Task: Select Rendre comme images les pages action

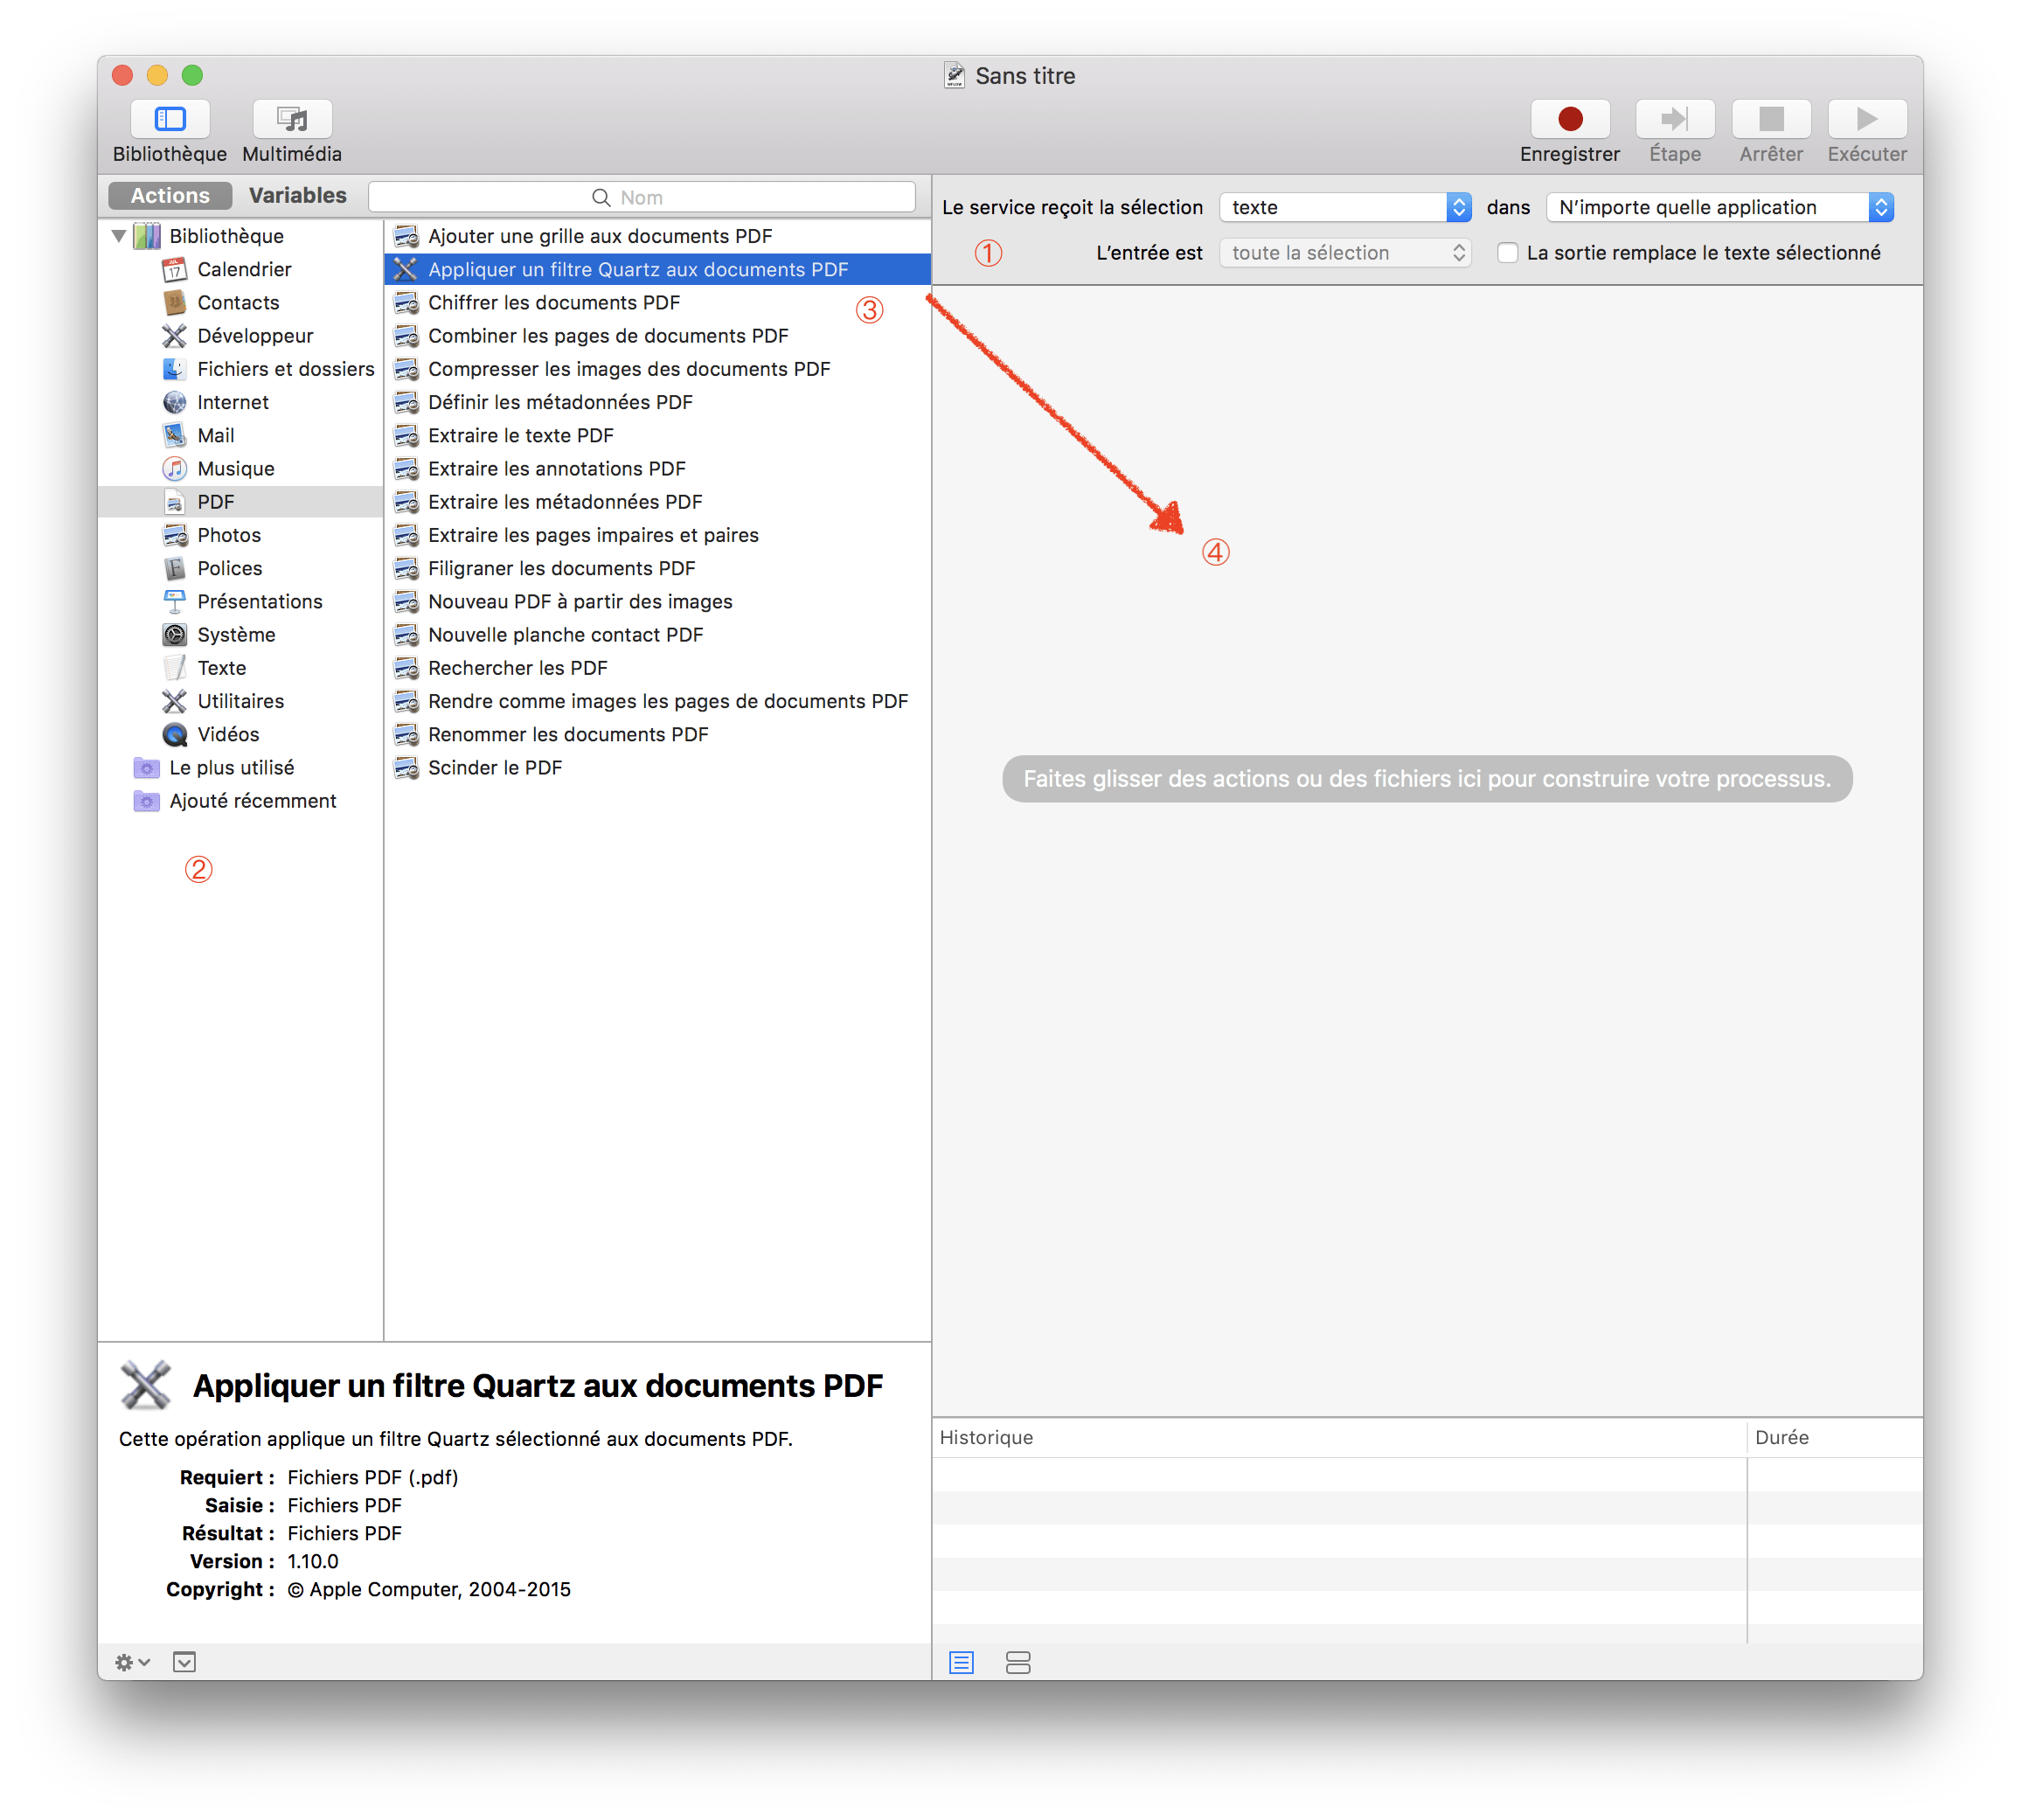Action: pyautogui.click(x=657, y=701)
